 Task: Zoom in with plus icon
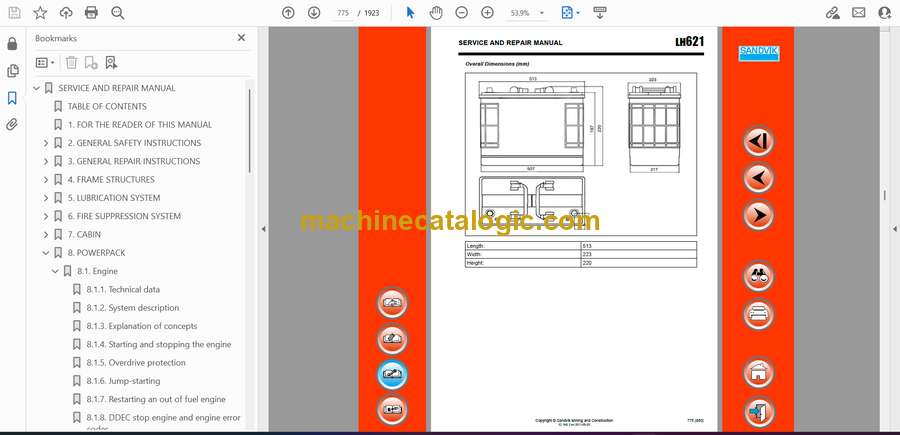[x=487, y=13]
